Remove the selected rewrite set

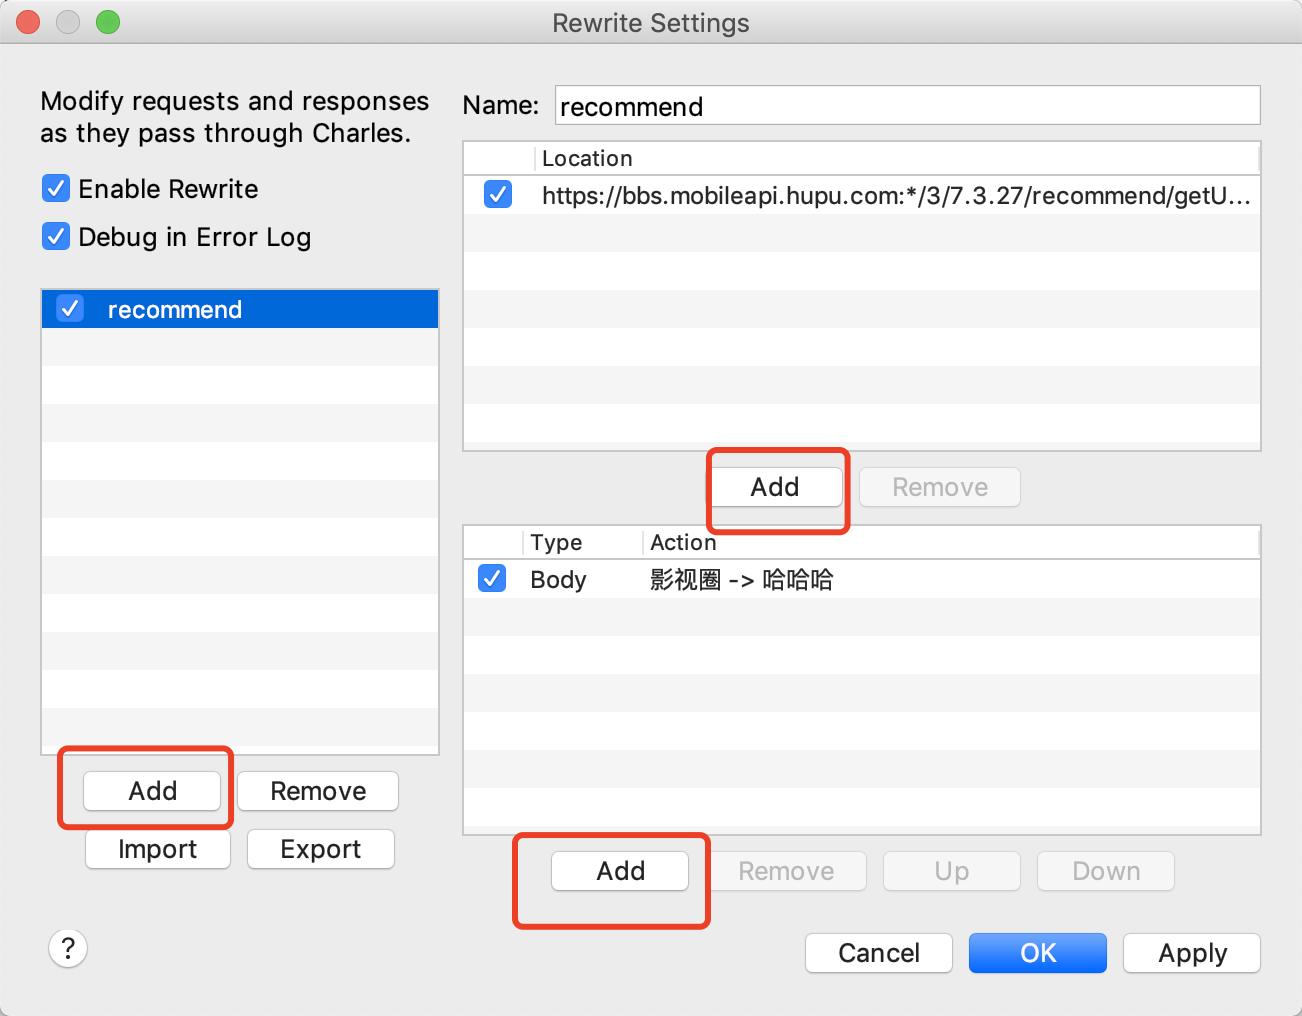click(318, 791)
